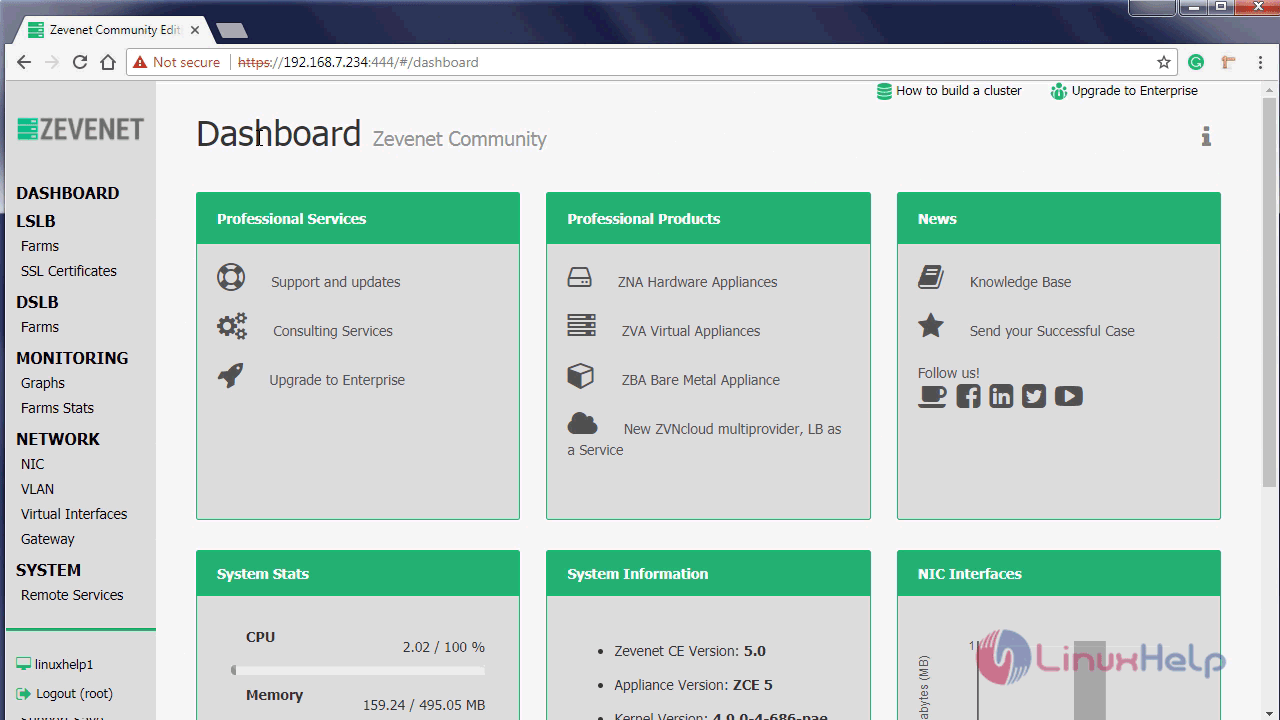The image size is (1280, 720).
Task: Open Farms under DSLB
Action: pos(40,327)
